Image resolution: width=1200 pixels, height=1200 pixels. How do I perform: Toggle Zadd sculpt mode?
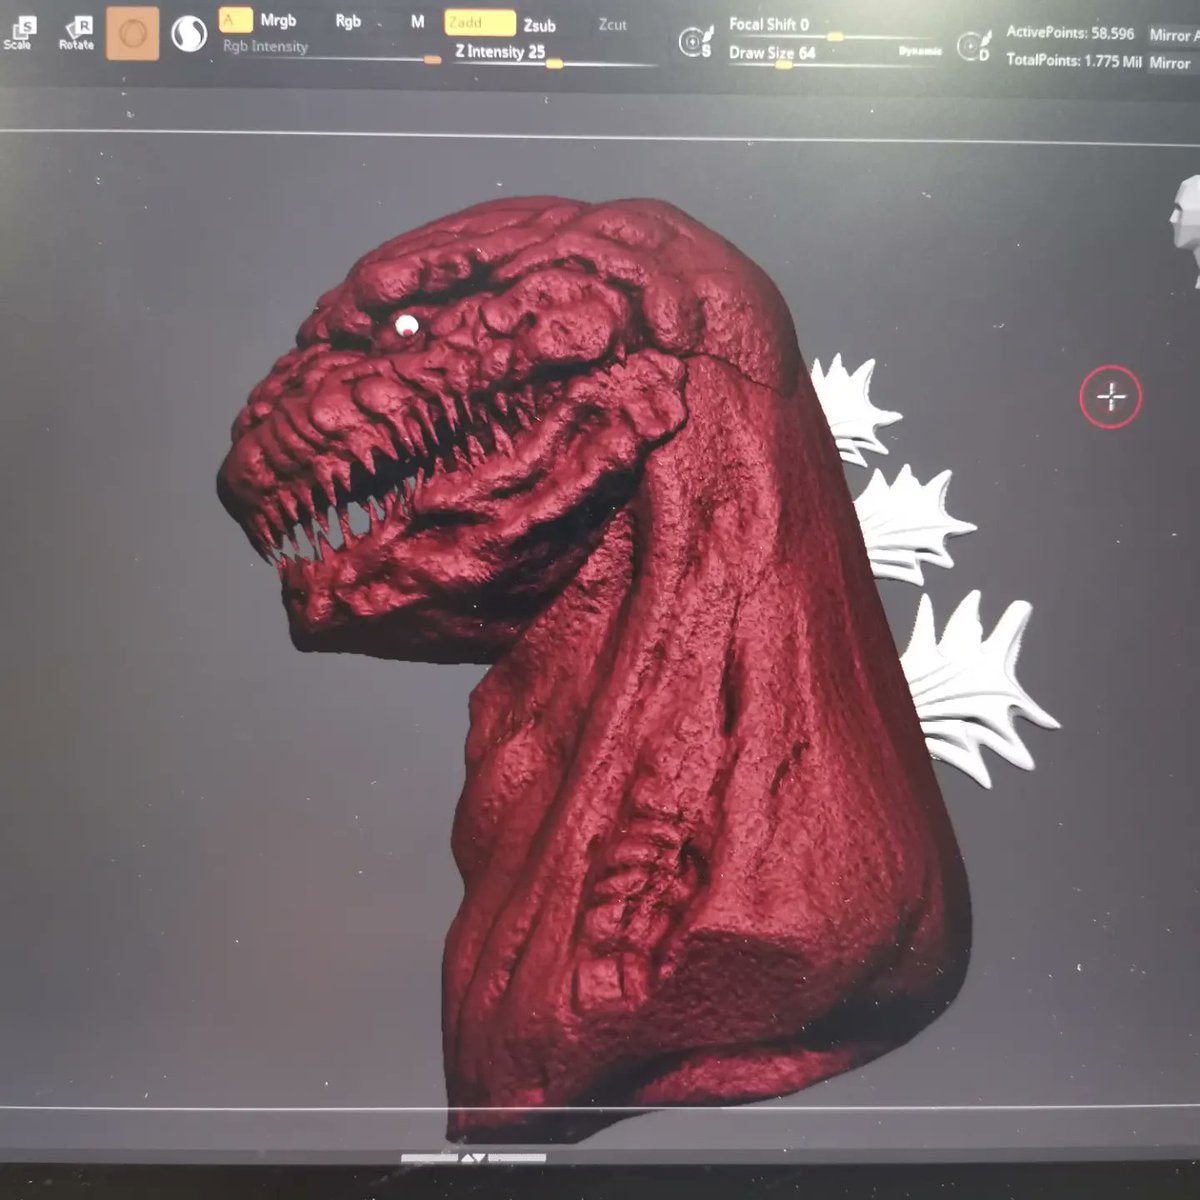click(x=480, y=23)
